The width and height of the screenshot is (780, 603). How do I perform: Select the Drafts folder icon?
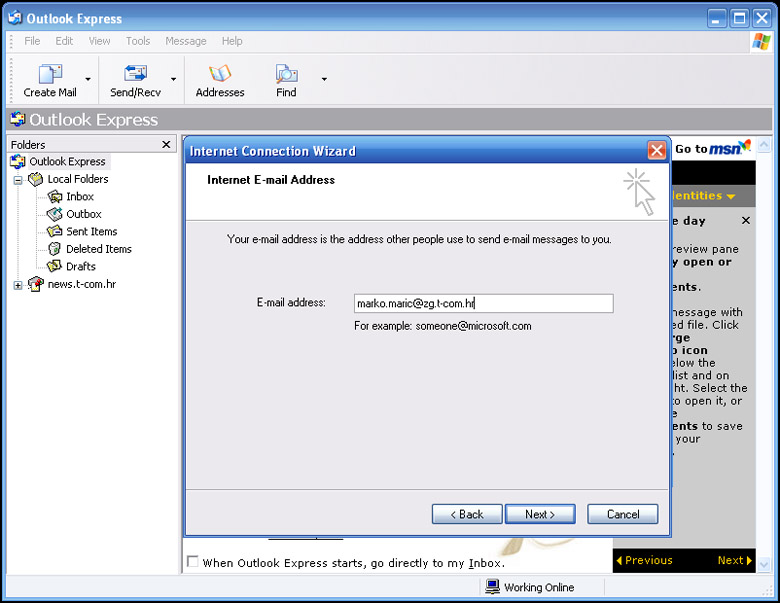[x=54, y=266]
